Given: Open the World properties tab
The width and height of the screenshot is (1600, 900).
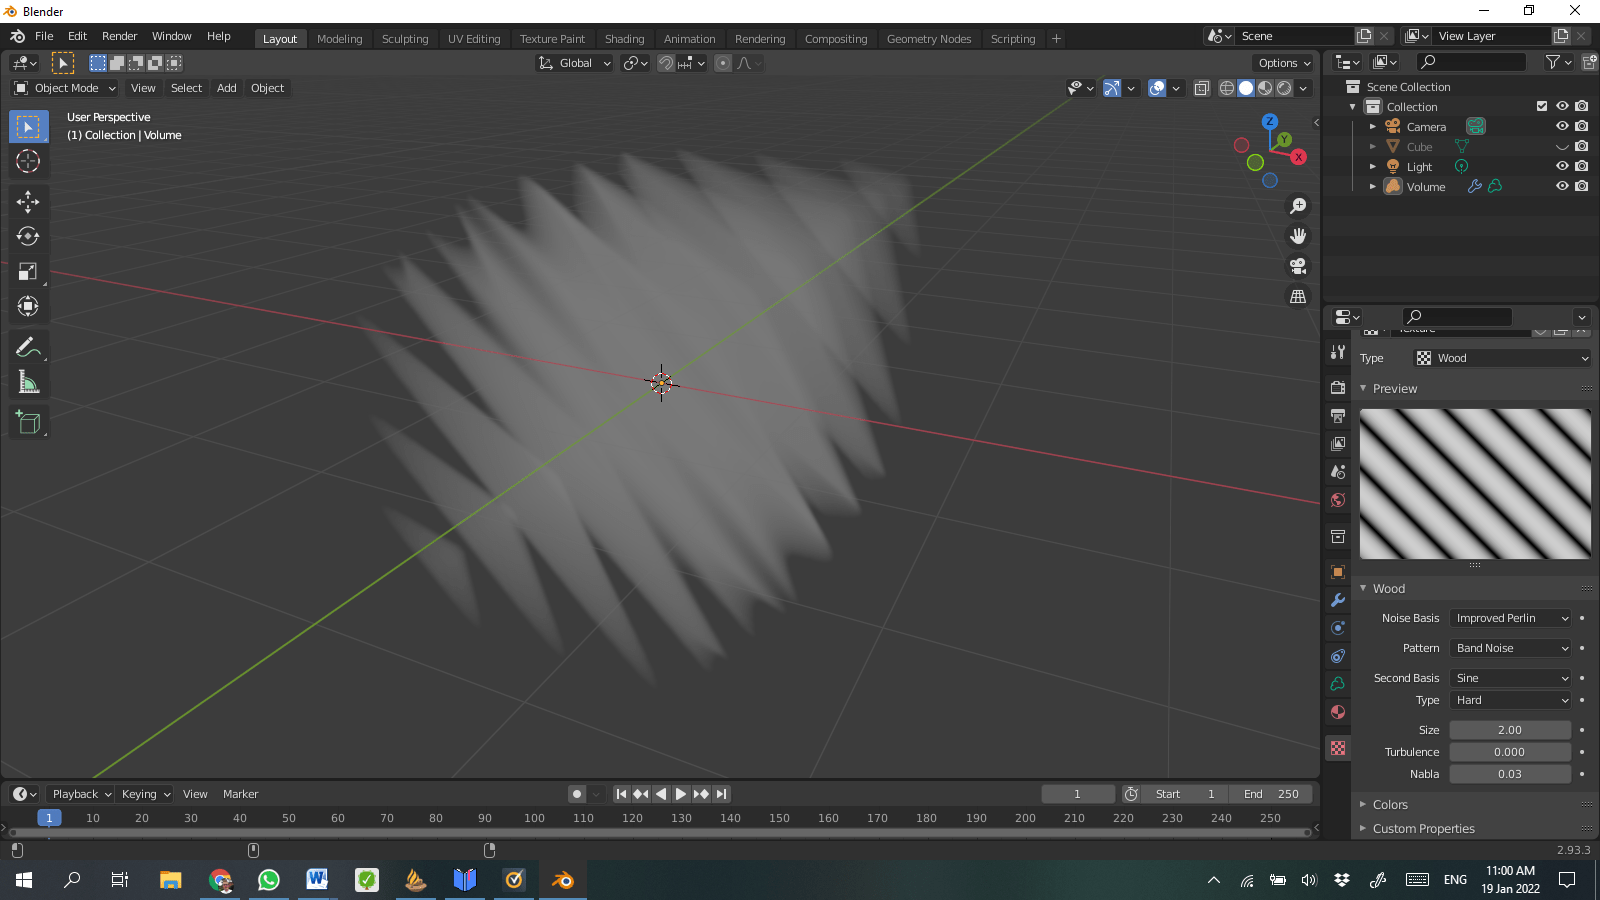Looking at the screenshot, I should (1337, 500).
